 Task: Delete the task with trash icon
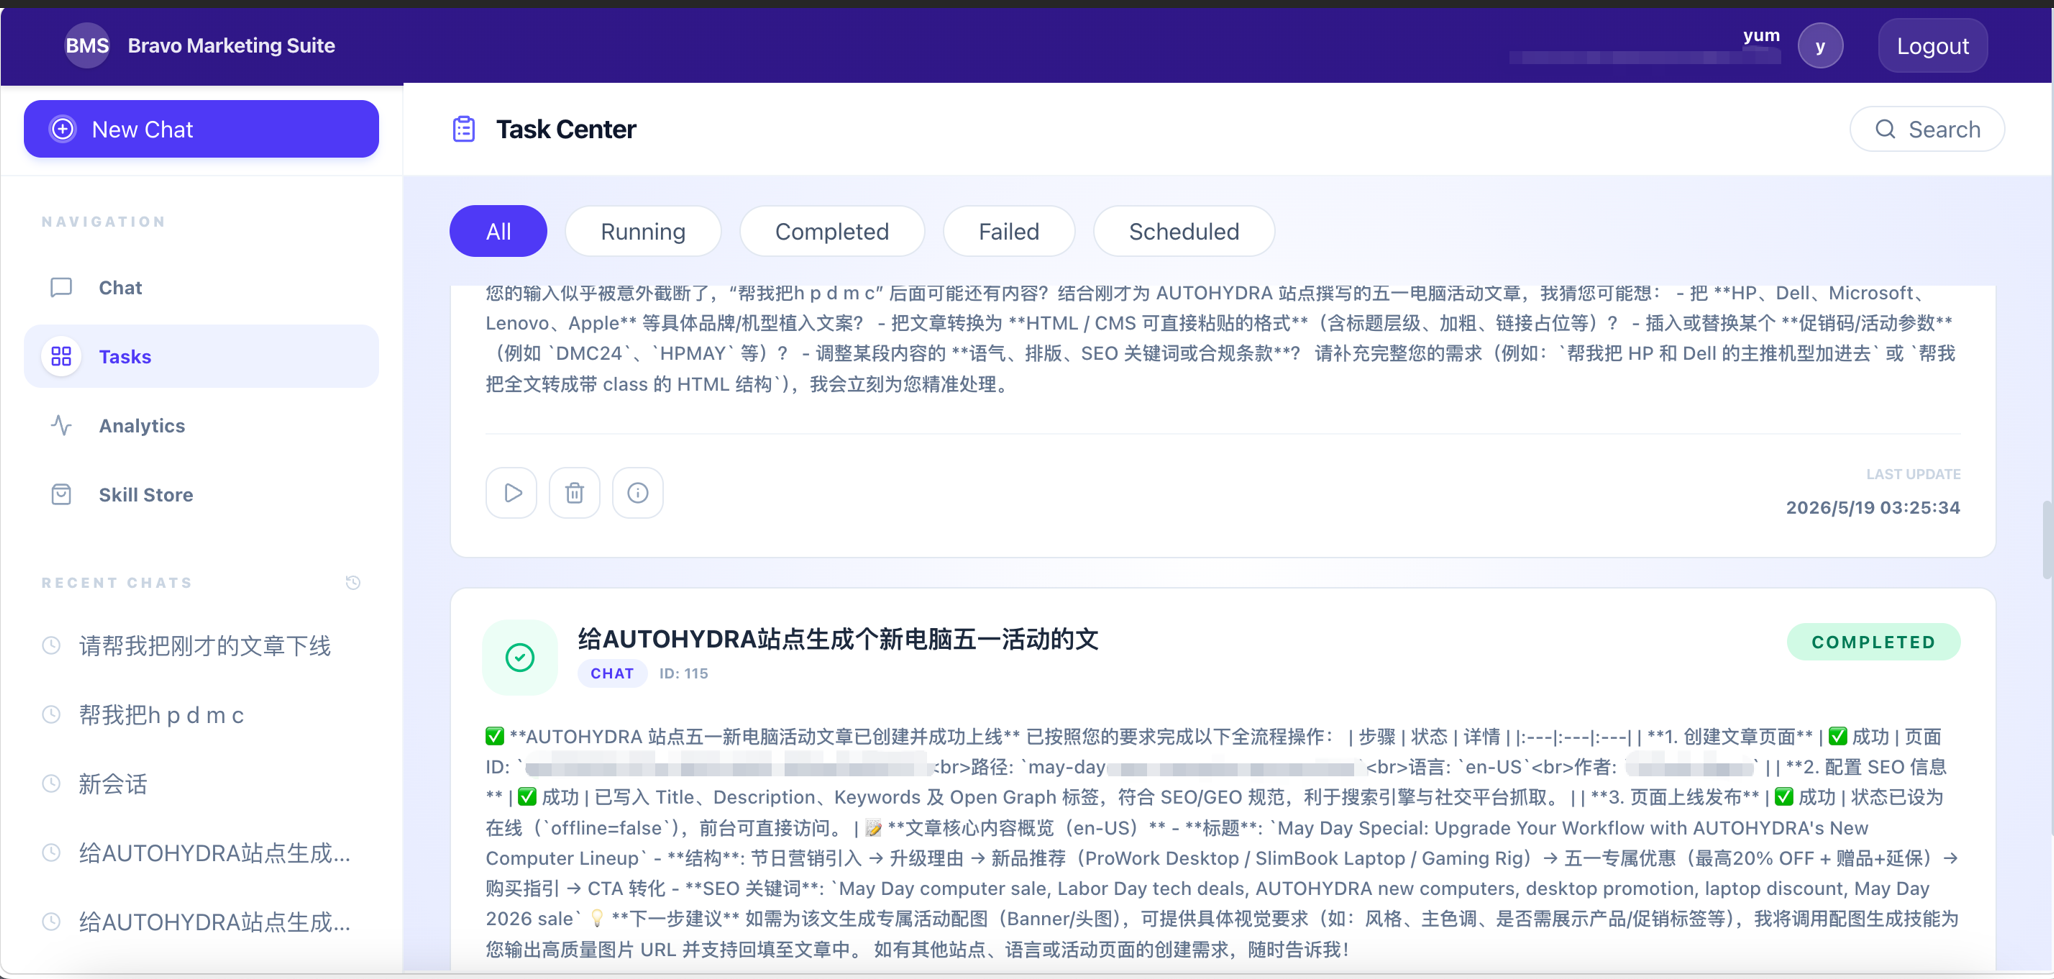tap(574, 493)
